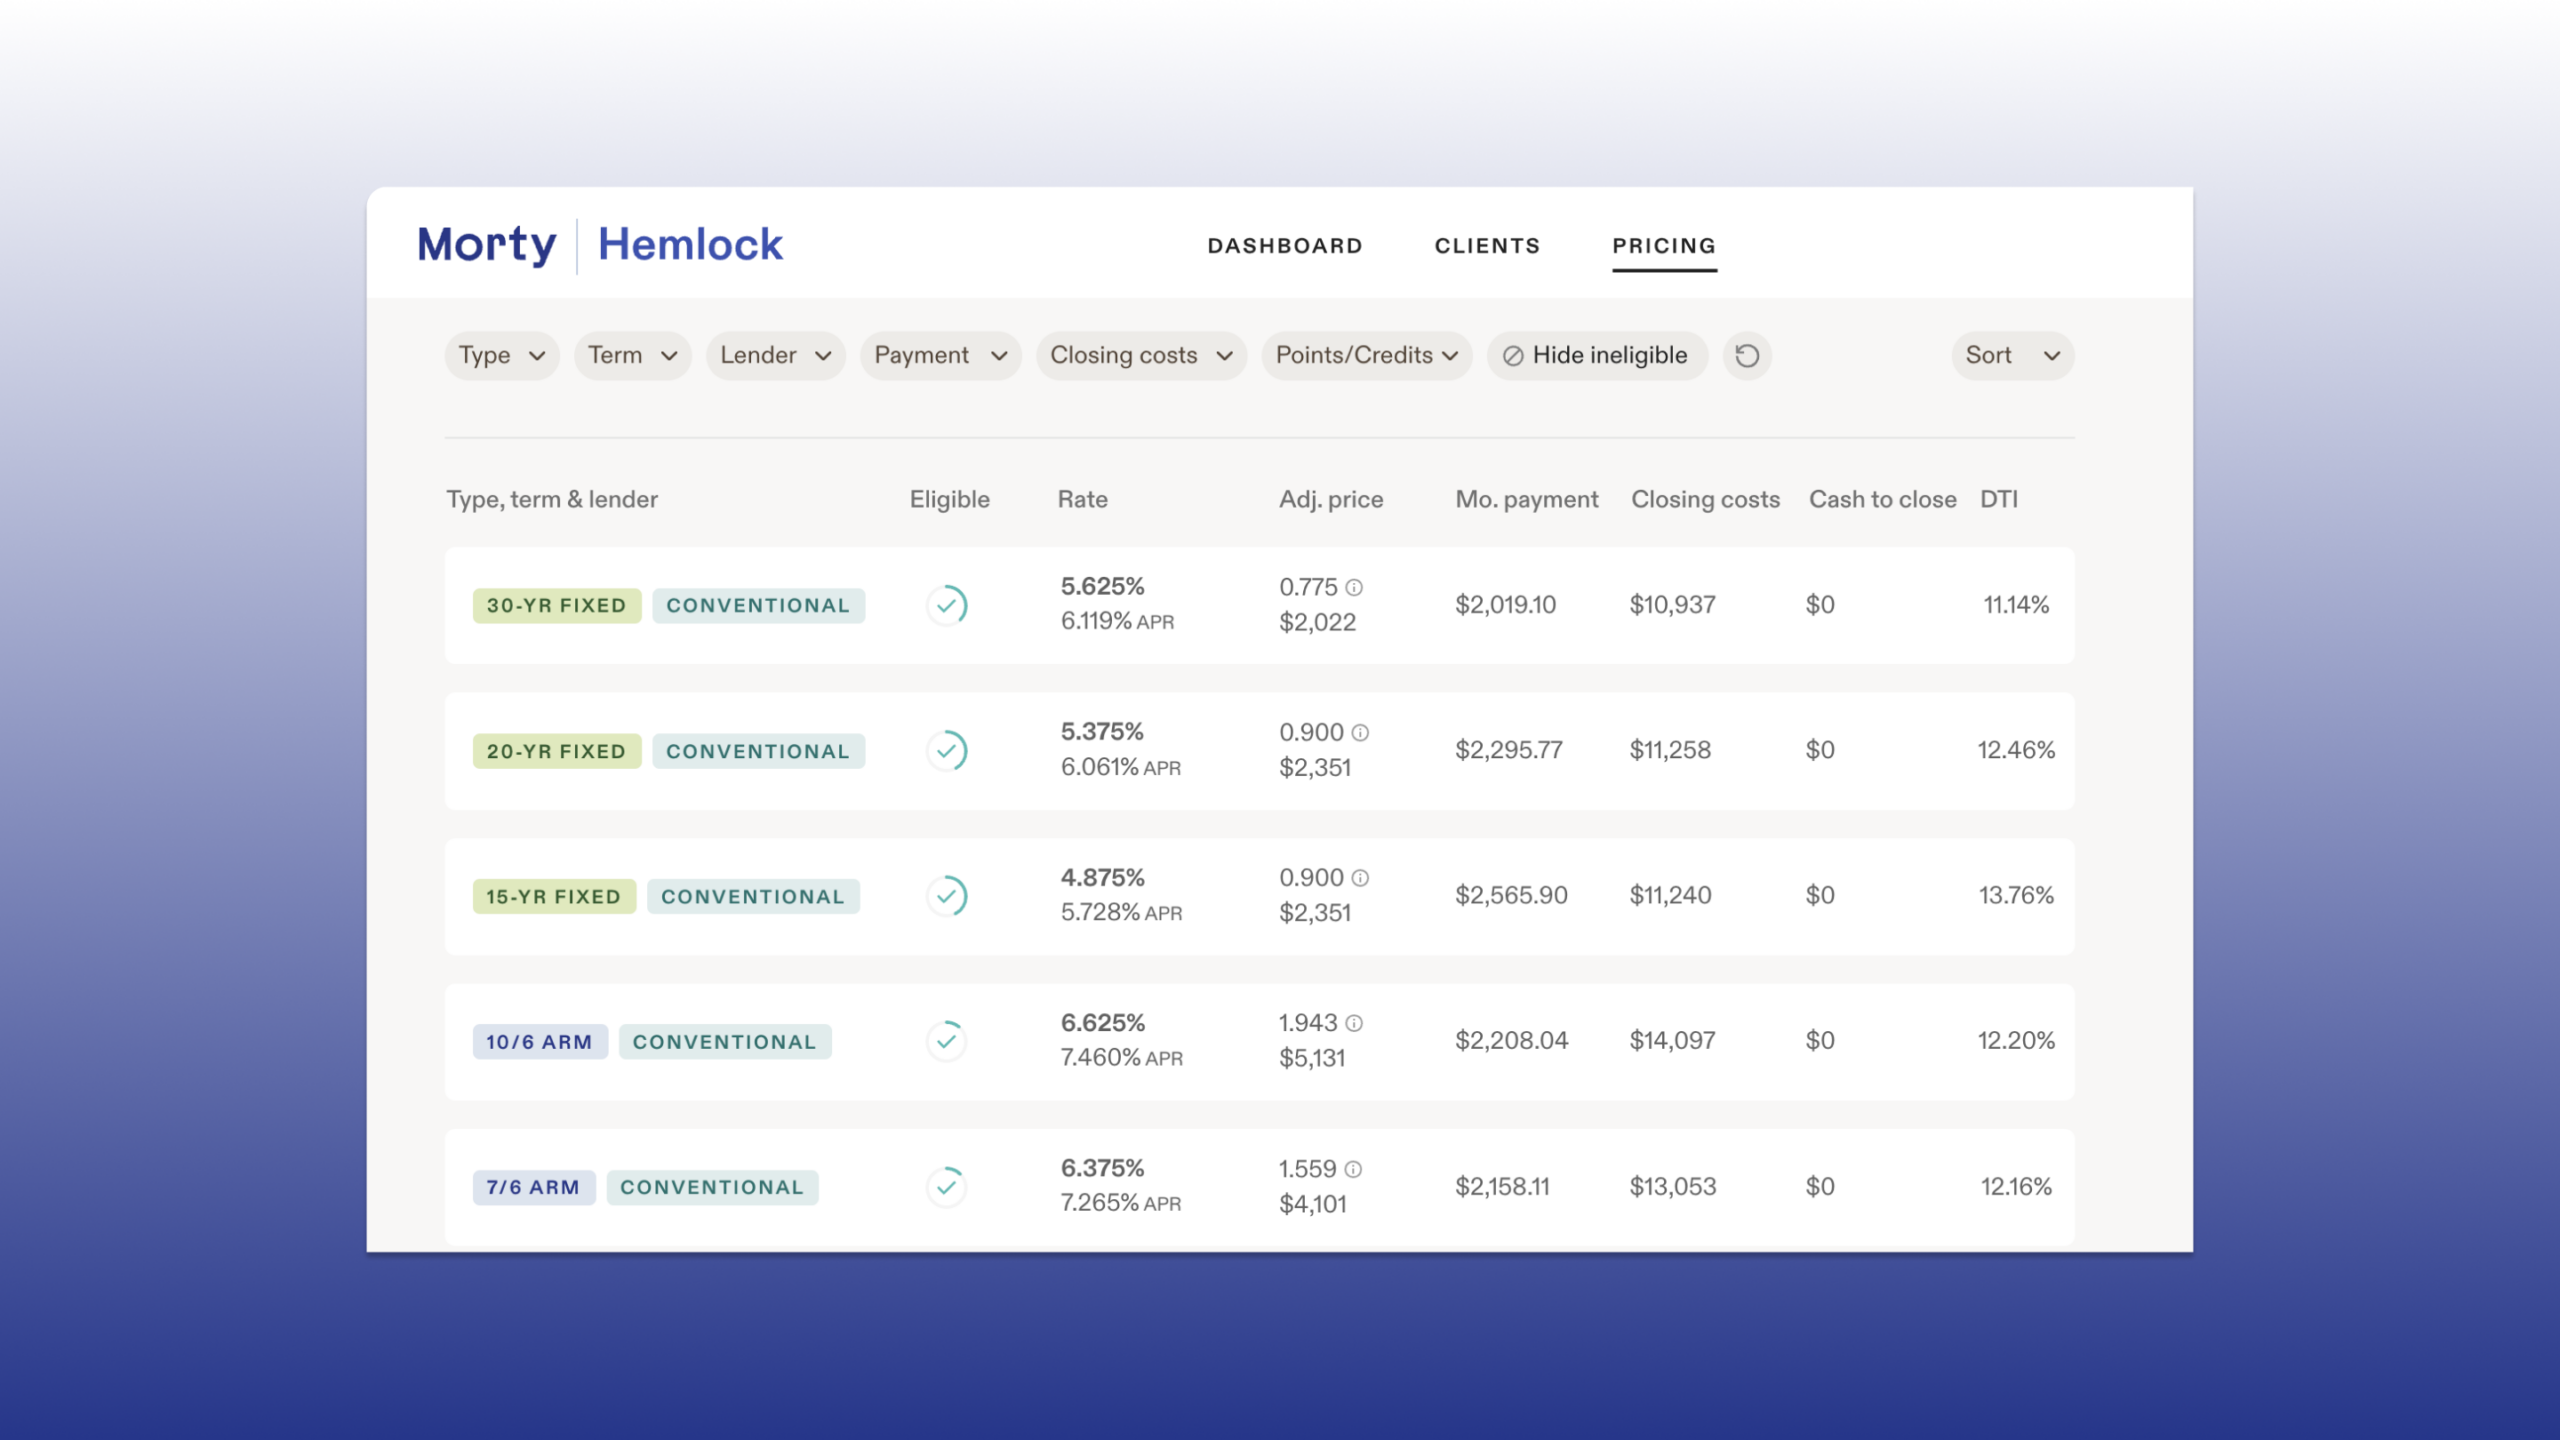The image size is (2560, 1440).
Task: Click info icon next to 1.559 adj. price
Action: pos(1353,1169)
